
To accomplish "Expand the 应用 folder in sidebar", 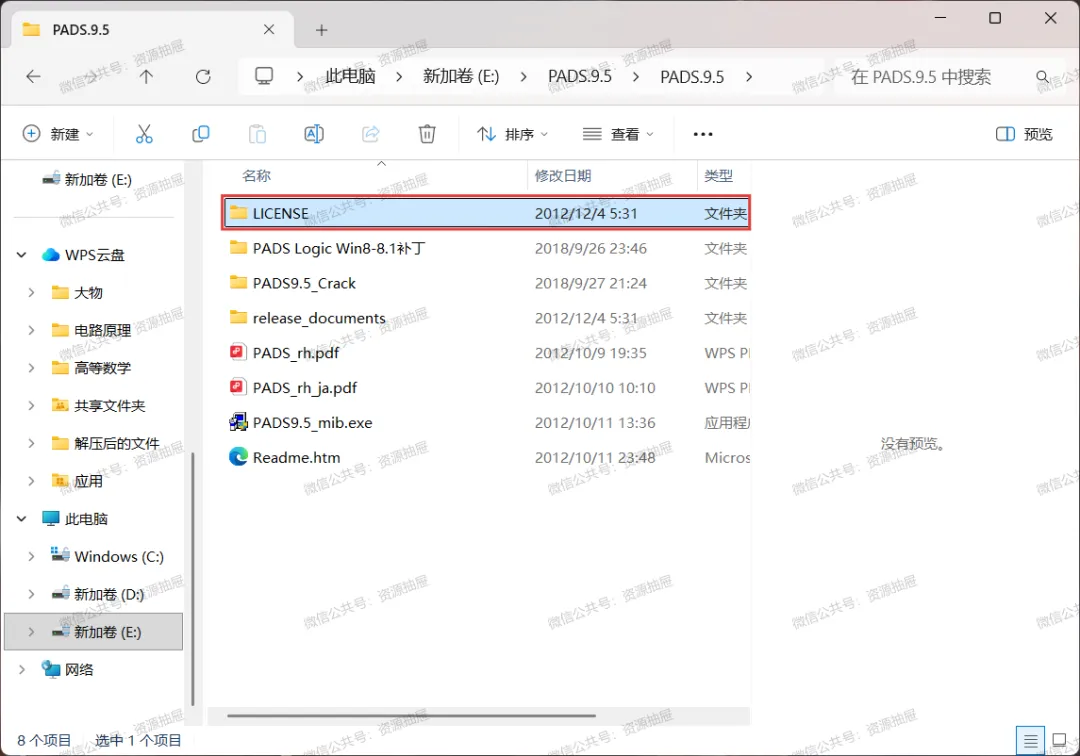I will click(31, 481).
